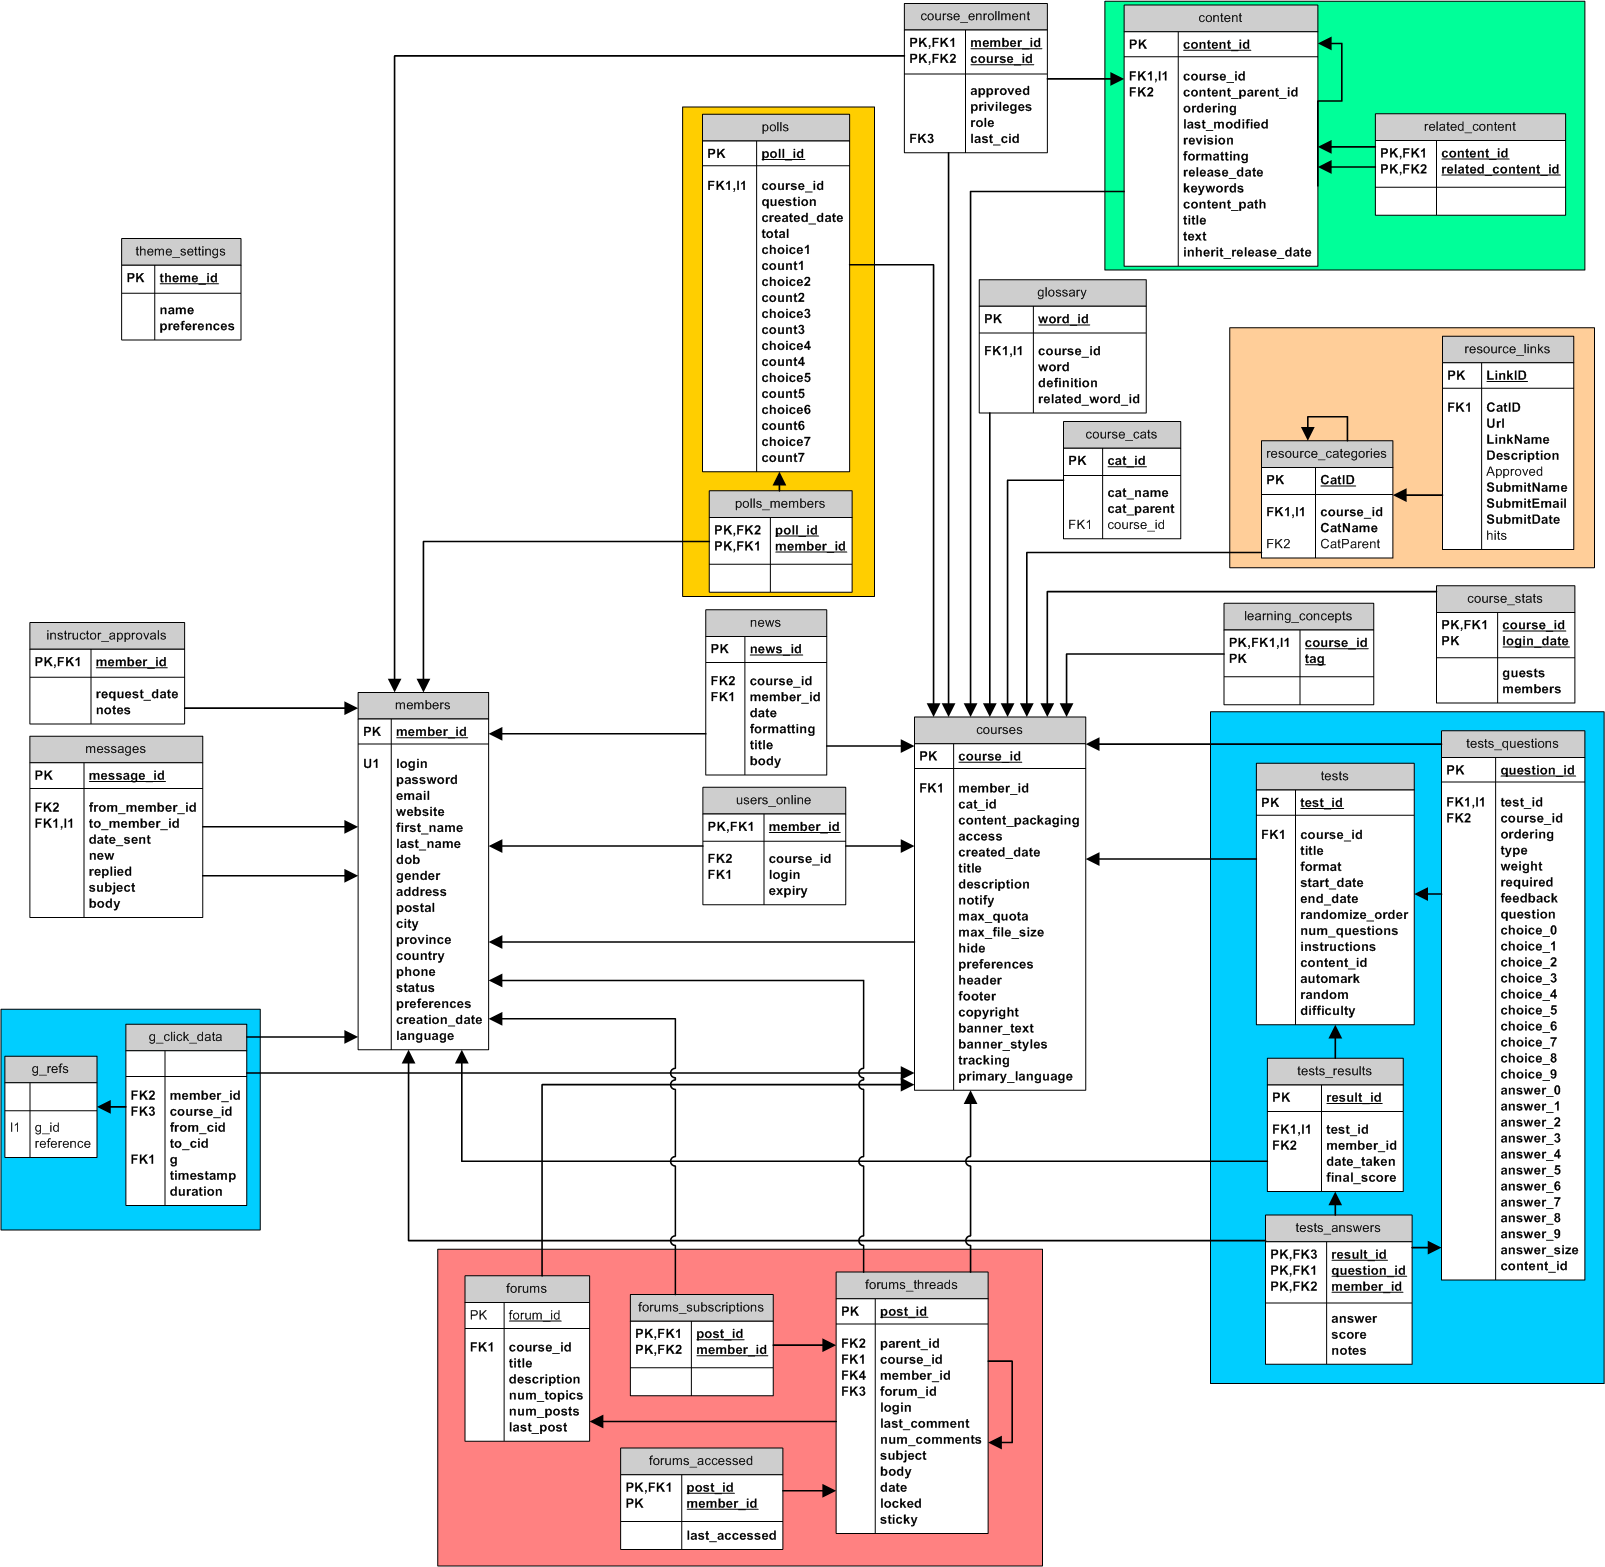Click the course_cats table header
Screen dimensions: 1605x1567
(1121, 435)
